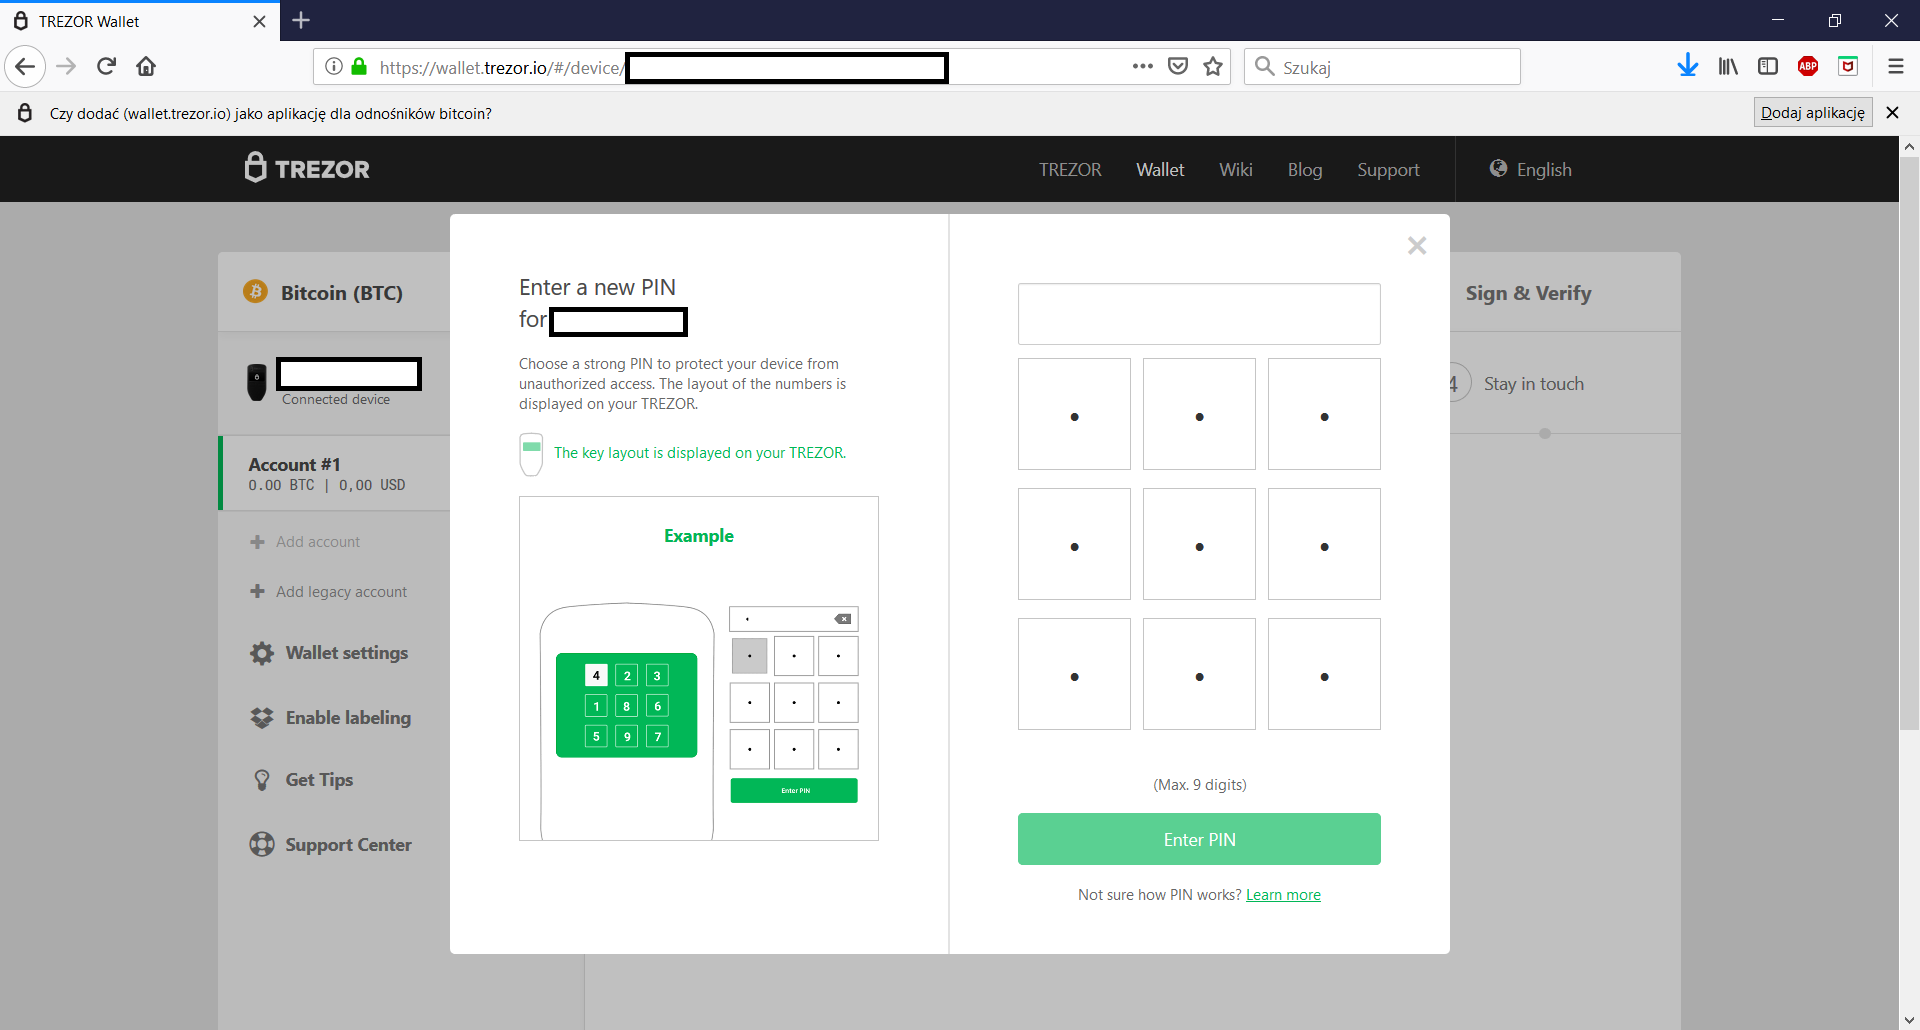The height and width of the screenshot is (1030, 1920).
Task: Reload the page
Action: 107,67
